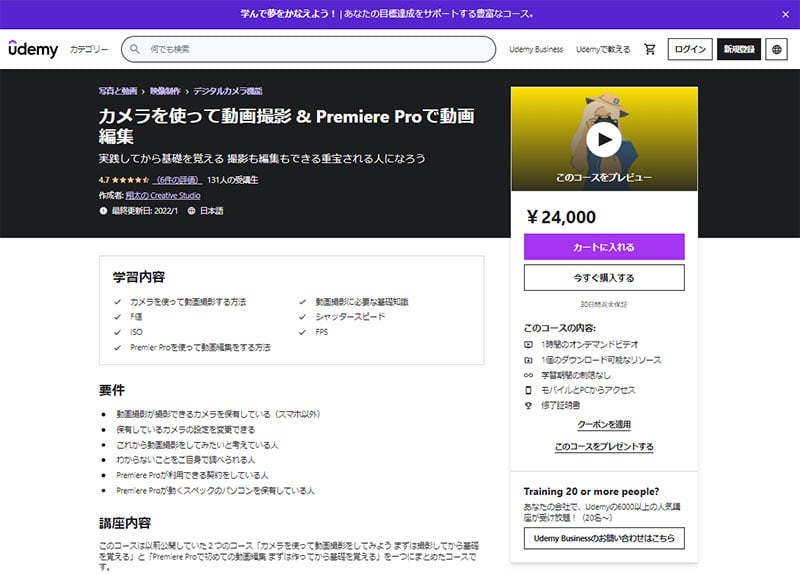Click the 'シャッタースピード' item
The height and width of the screenshot is (574, 800).
point(350,317)
